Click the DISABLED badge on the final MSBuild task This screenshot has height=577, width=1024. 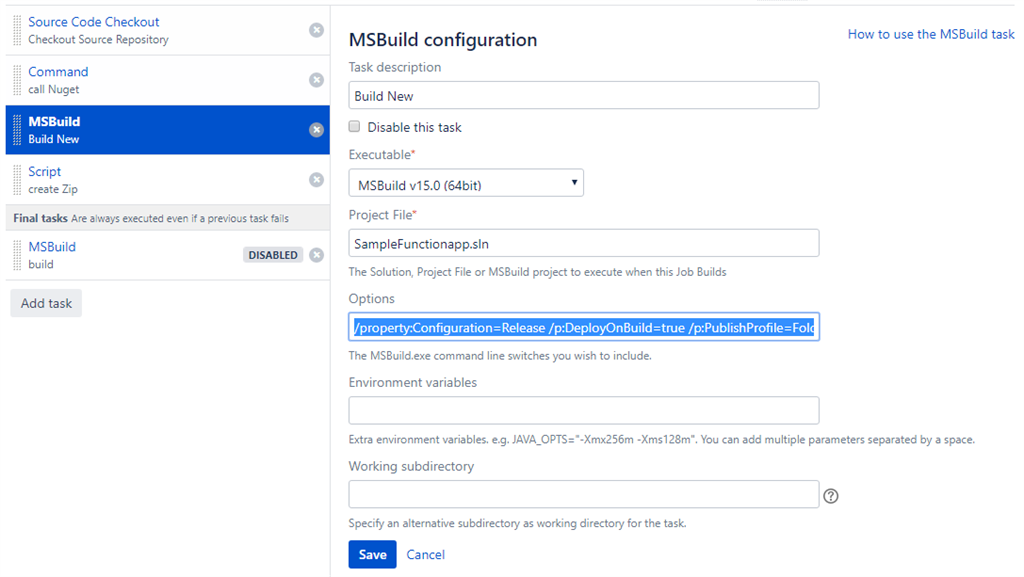pyautogui.click(x=273, y=255)
